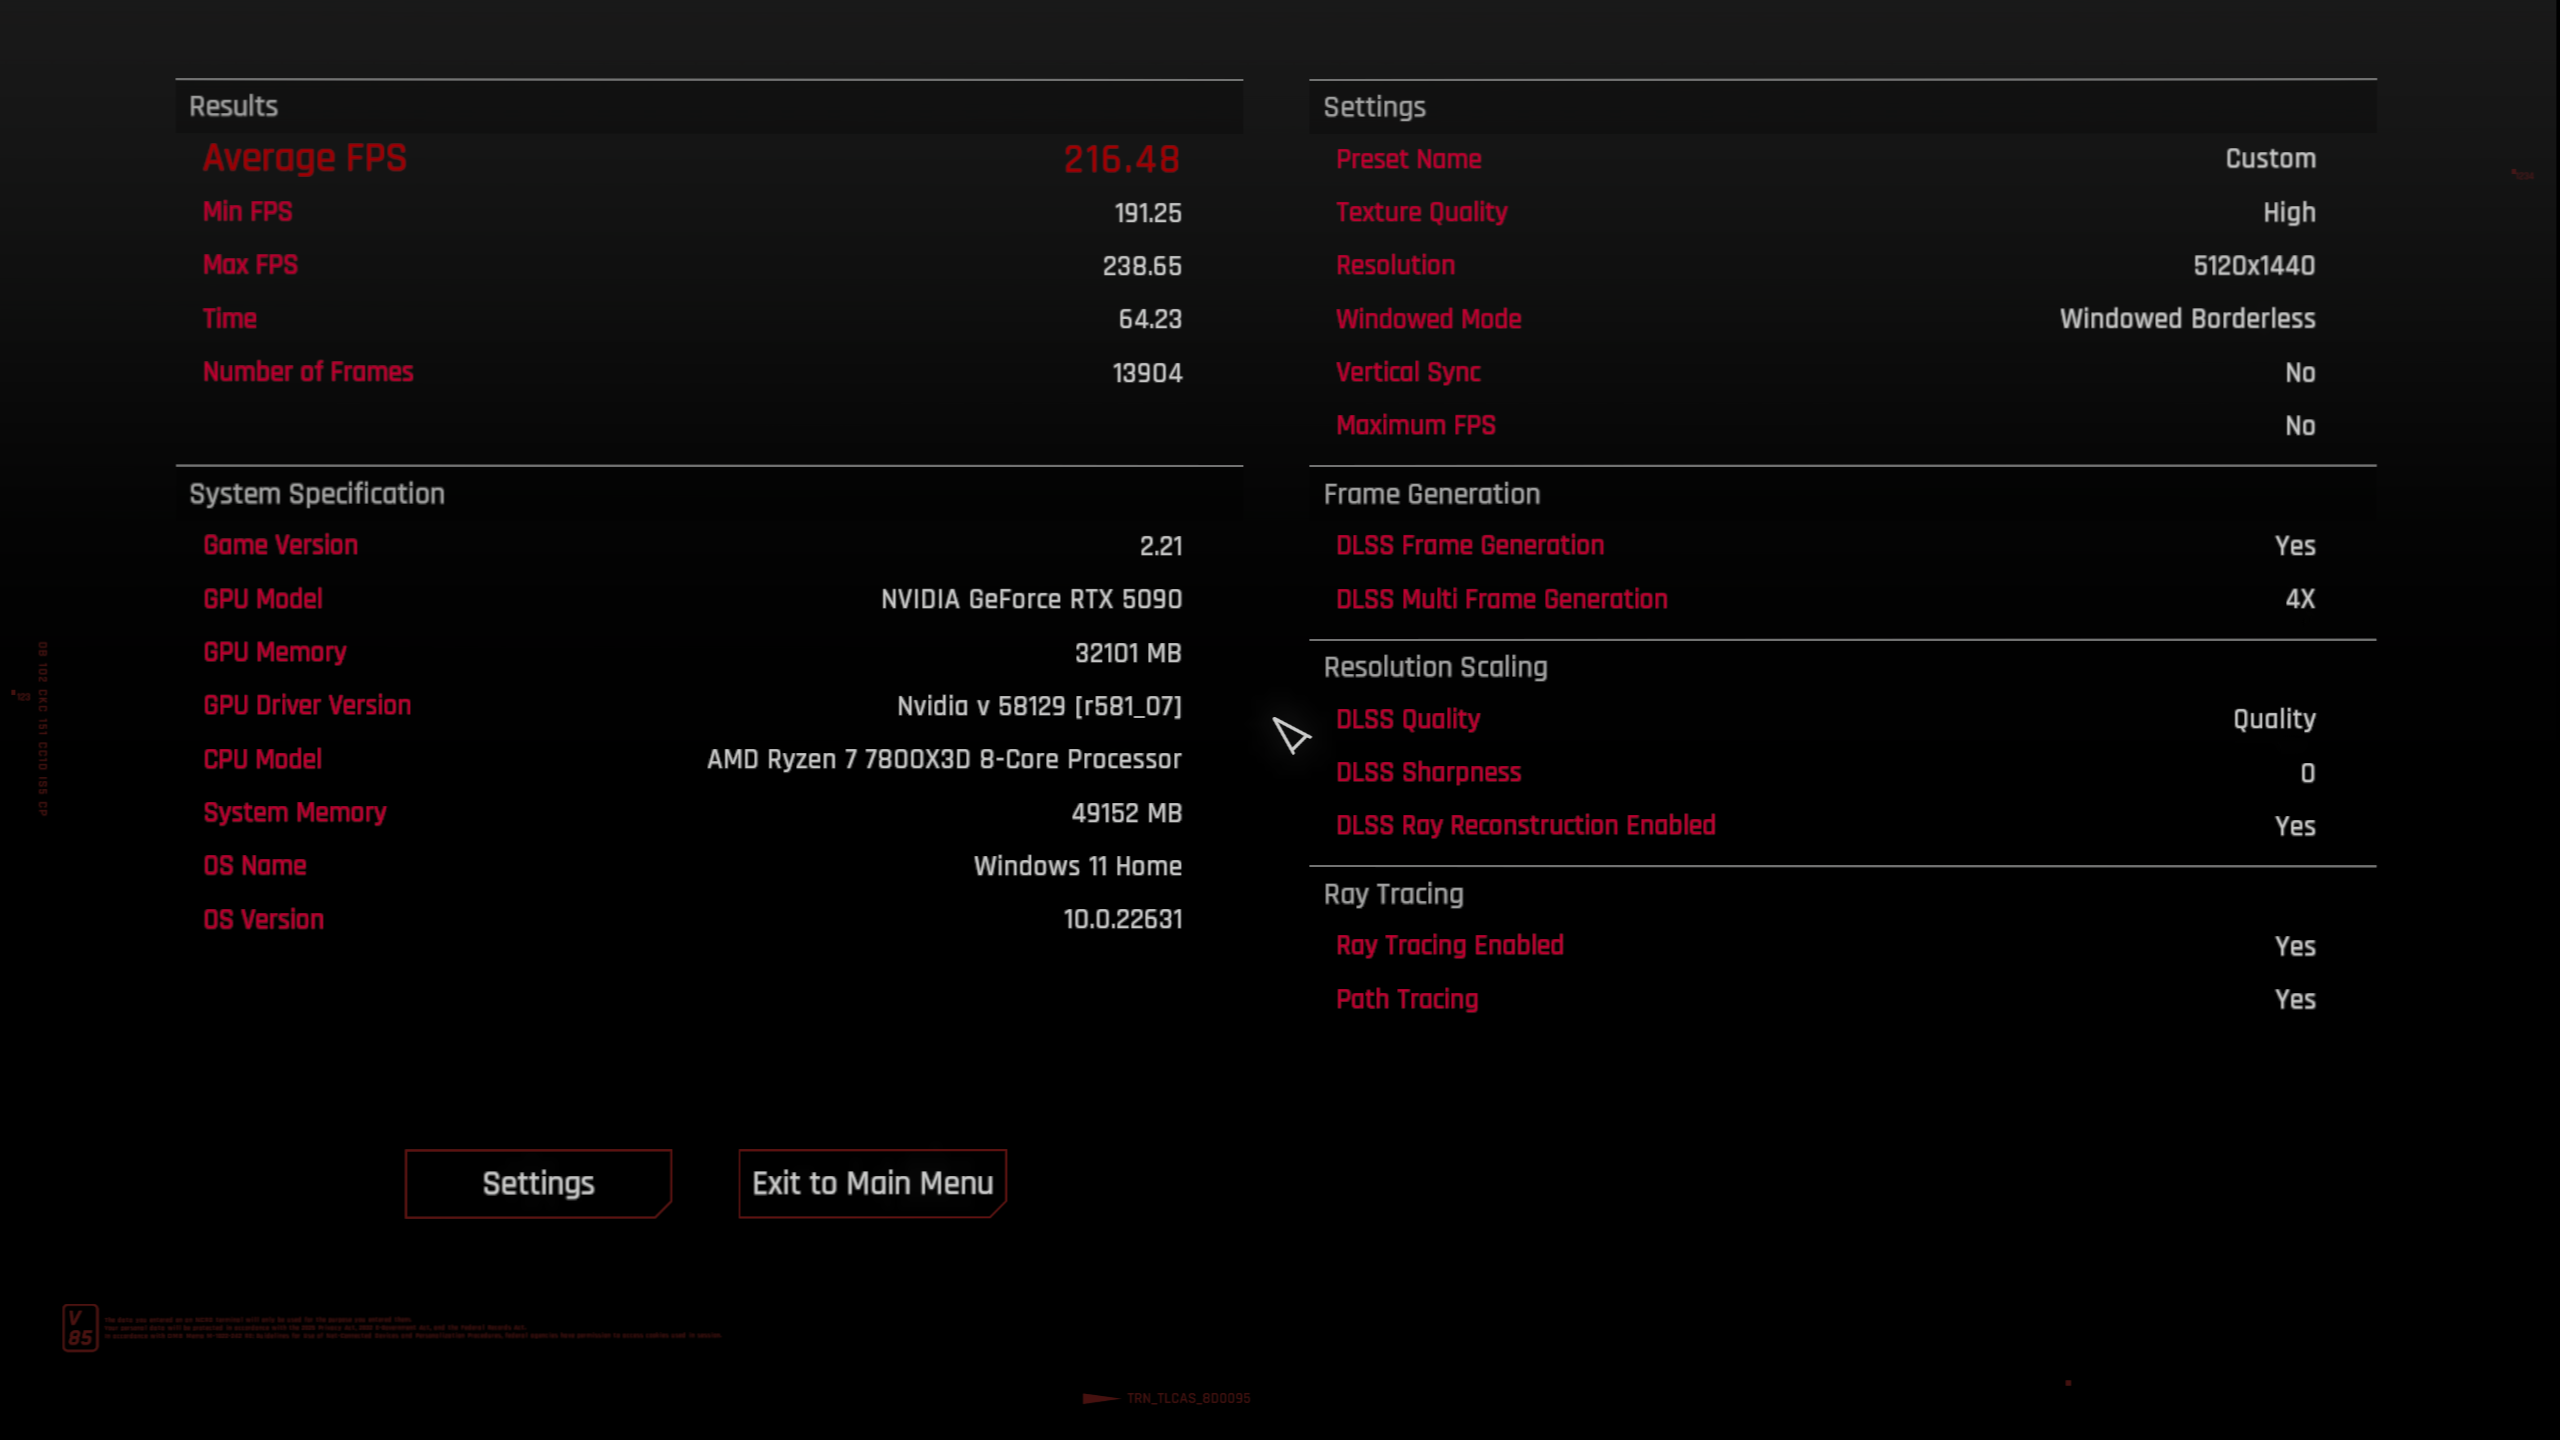This screenshot has width=2560, height=1440.
Task: Select the System Specification header
Action: click(x=316, y=494)
